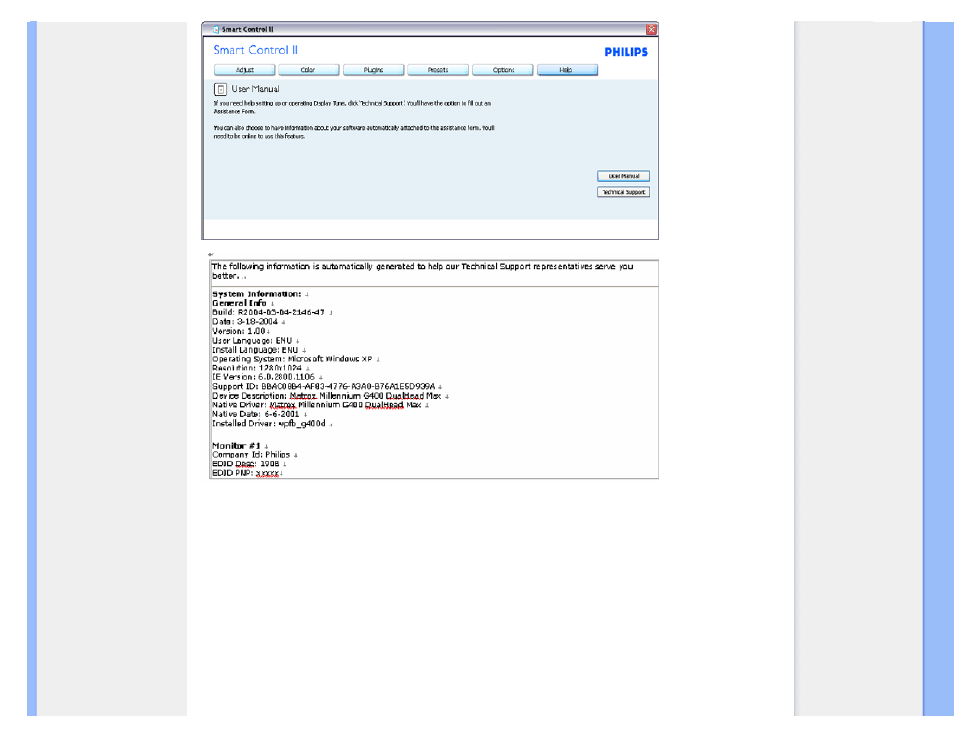Image resolution: width=954 pixels, height=738 pixels.
Task: Select the 'Installed Driver: vpfb_g400d' line
Action: 269,423
